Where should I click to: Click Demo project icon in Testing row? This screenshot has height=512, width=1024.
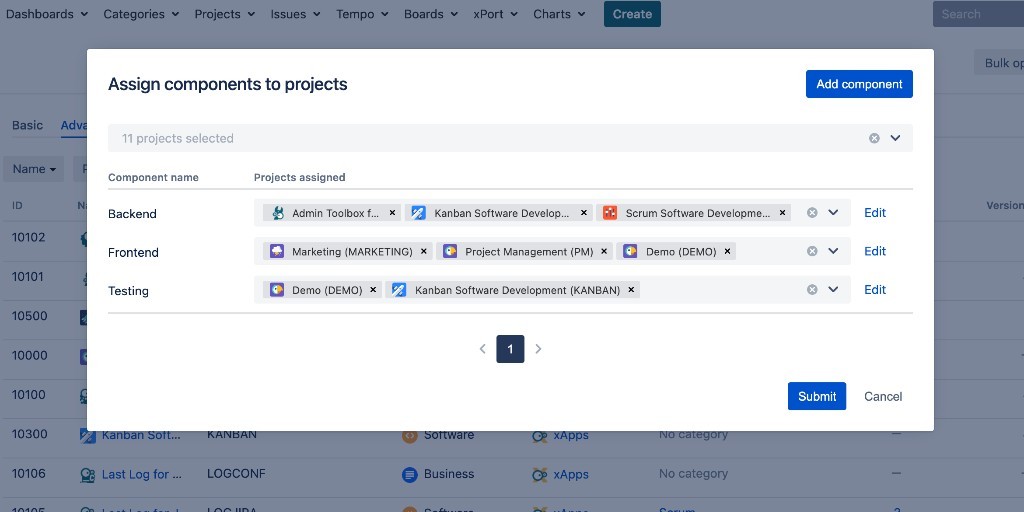(277, 290)
